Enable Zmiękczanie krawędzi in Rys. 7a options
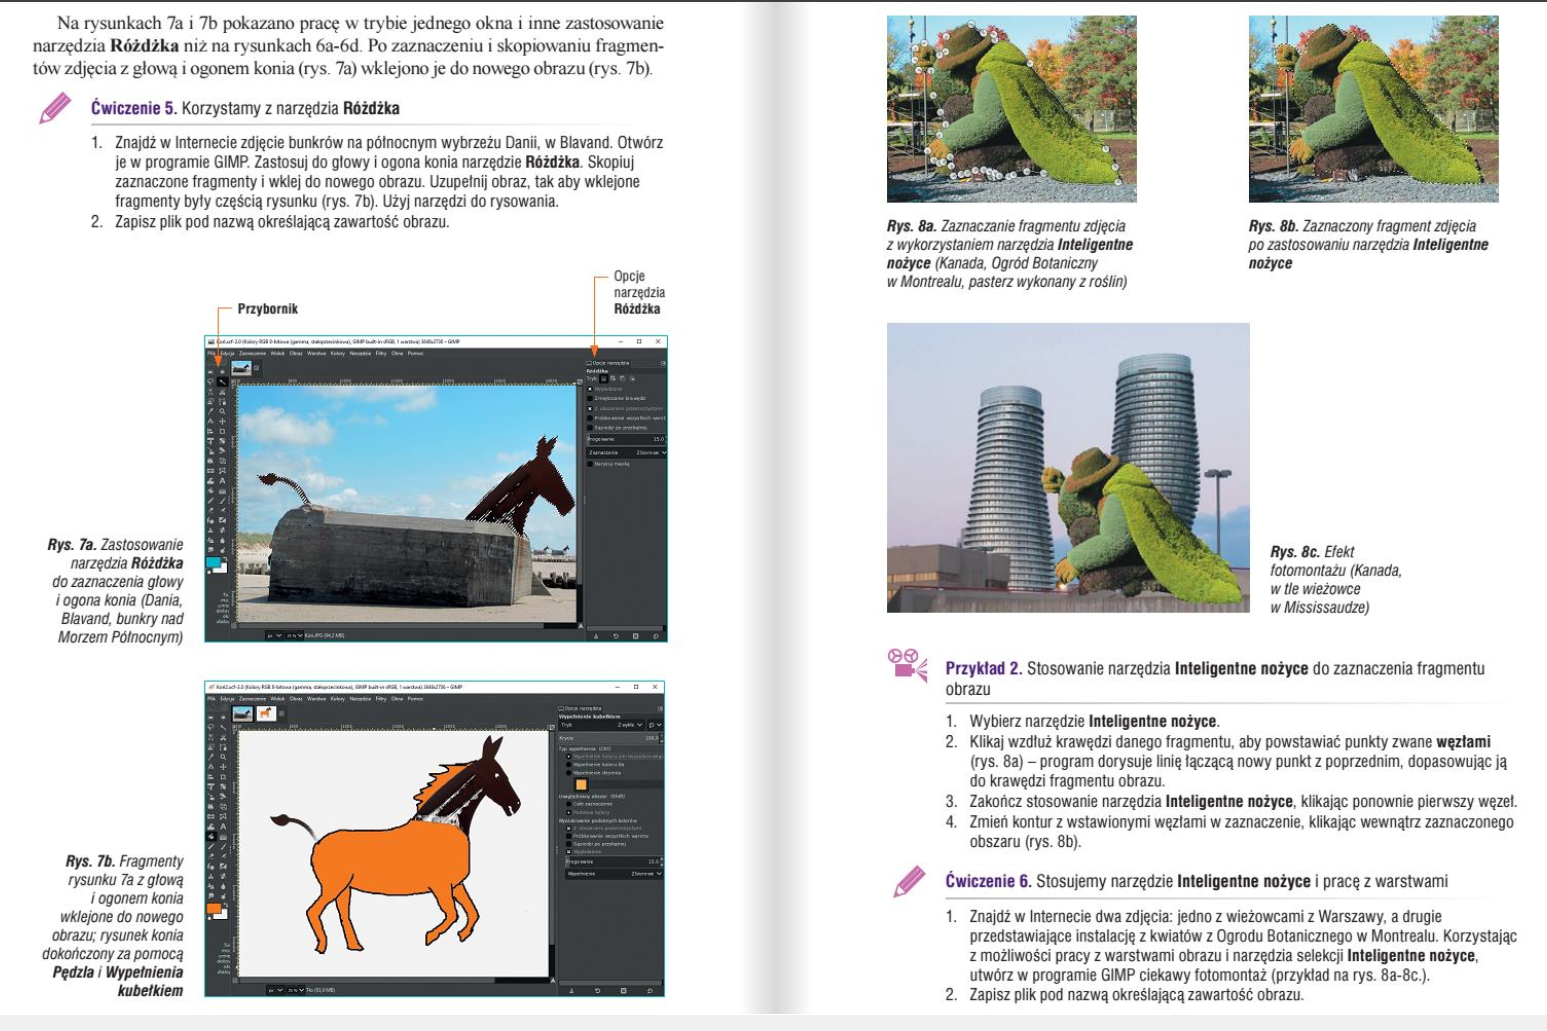This screenshot has width=1547, height=1031. tap(590, 398)
